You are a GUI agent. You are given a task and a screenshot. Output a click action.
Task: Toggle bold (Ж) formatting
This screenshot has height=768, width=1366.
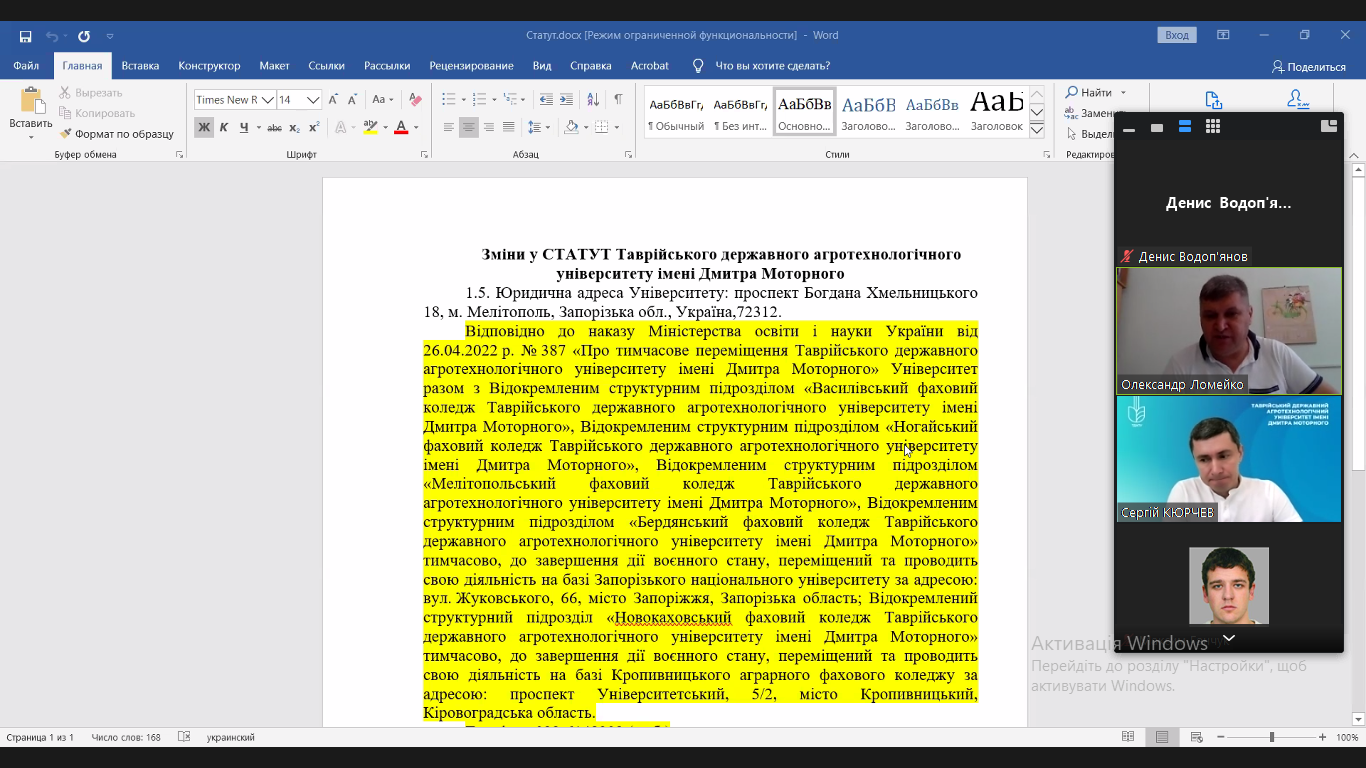(x=204, y=128)
